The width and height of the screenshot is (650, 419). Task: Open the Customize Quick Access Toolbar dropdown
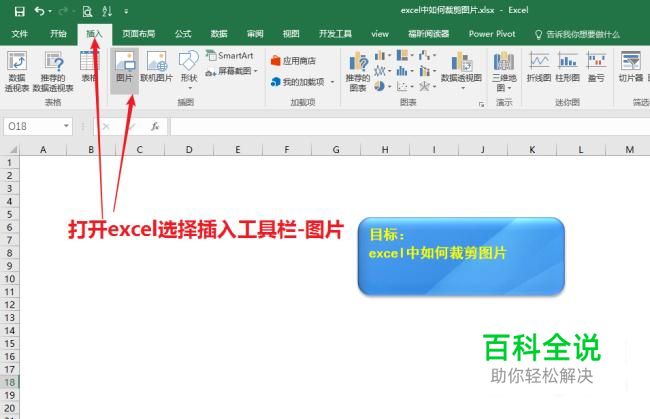tap(126, 12)
